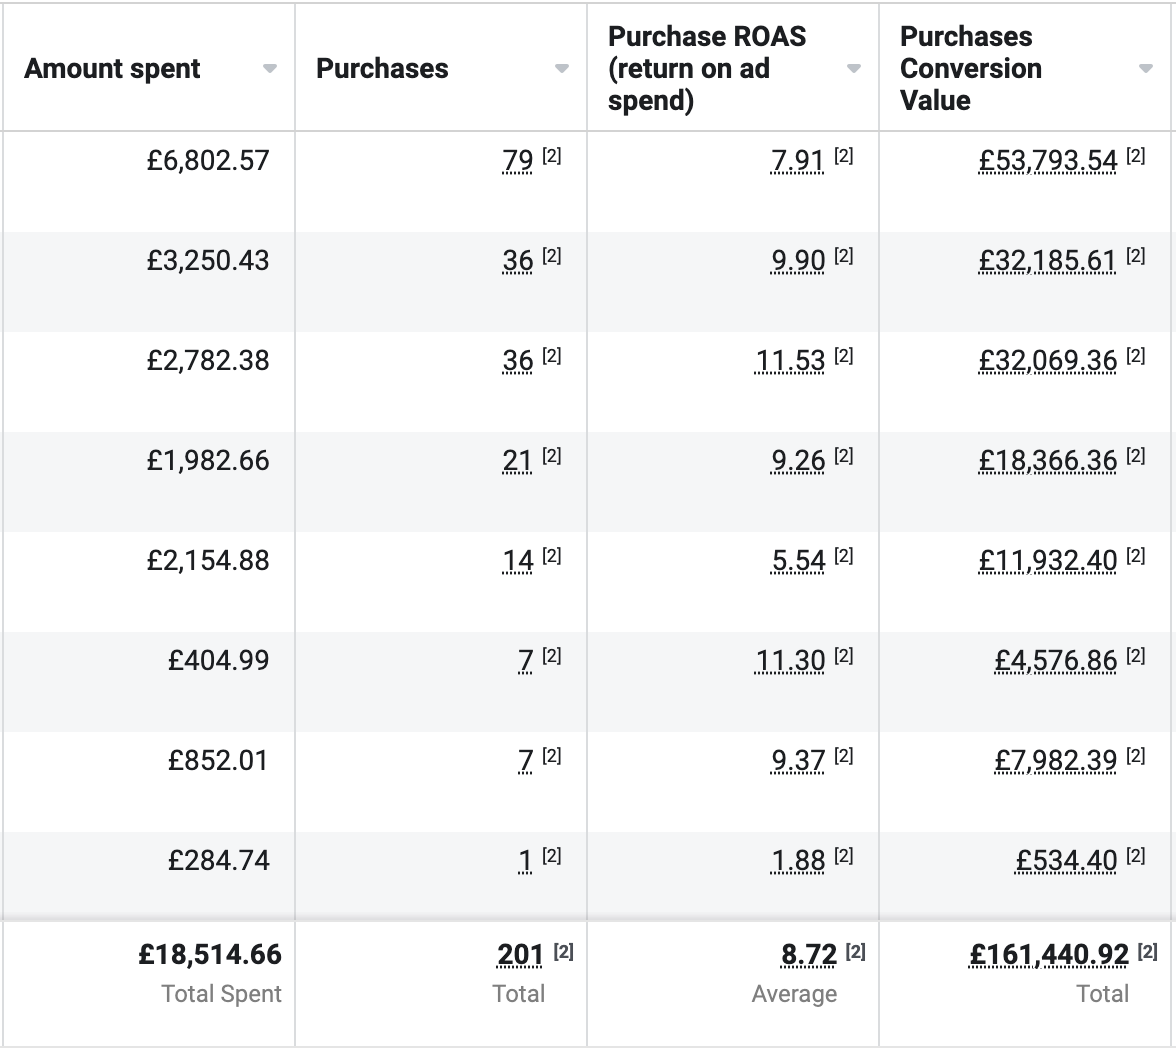Click the footnote marker beside £534.40
The height and width of the screenshot is (1048, 1176).
pos(1135,857)
